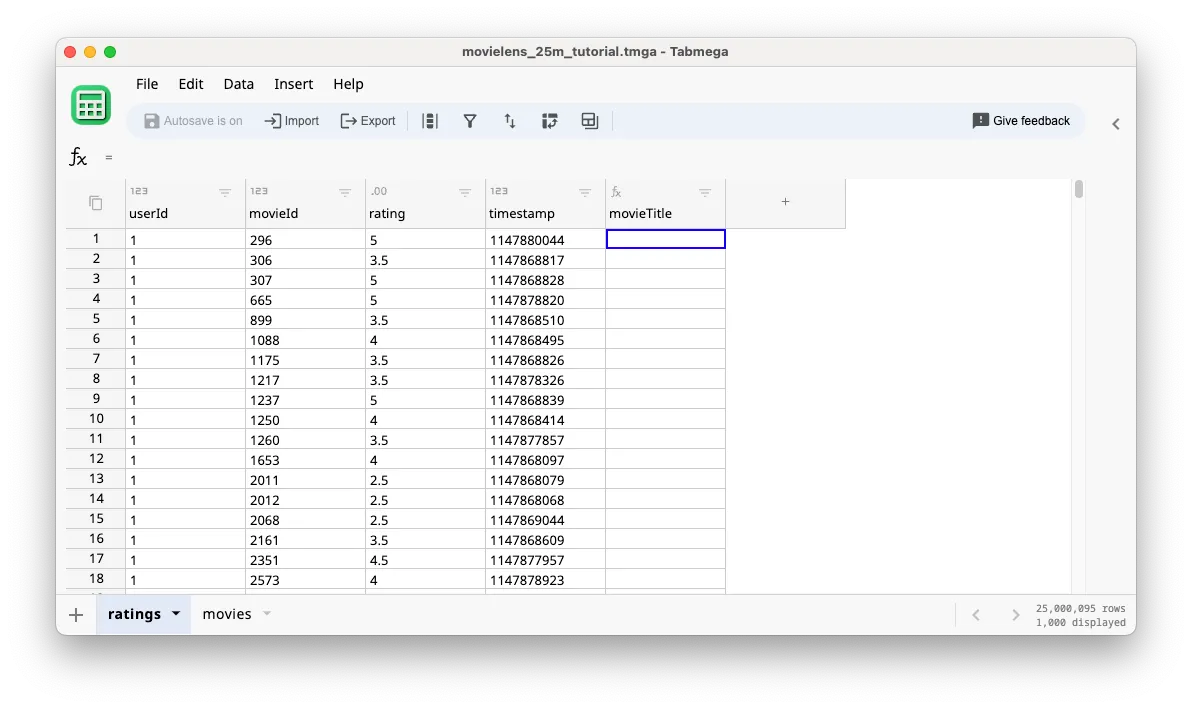Click the Give feedback button

(x=1021, y=120)
